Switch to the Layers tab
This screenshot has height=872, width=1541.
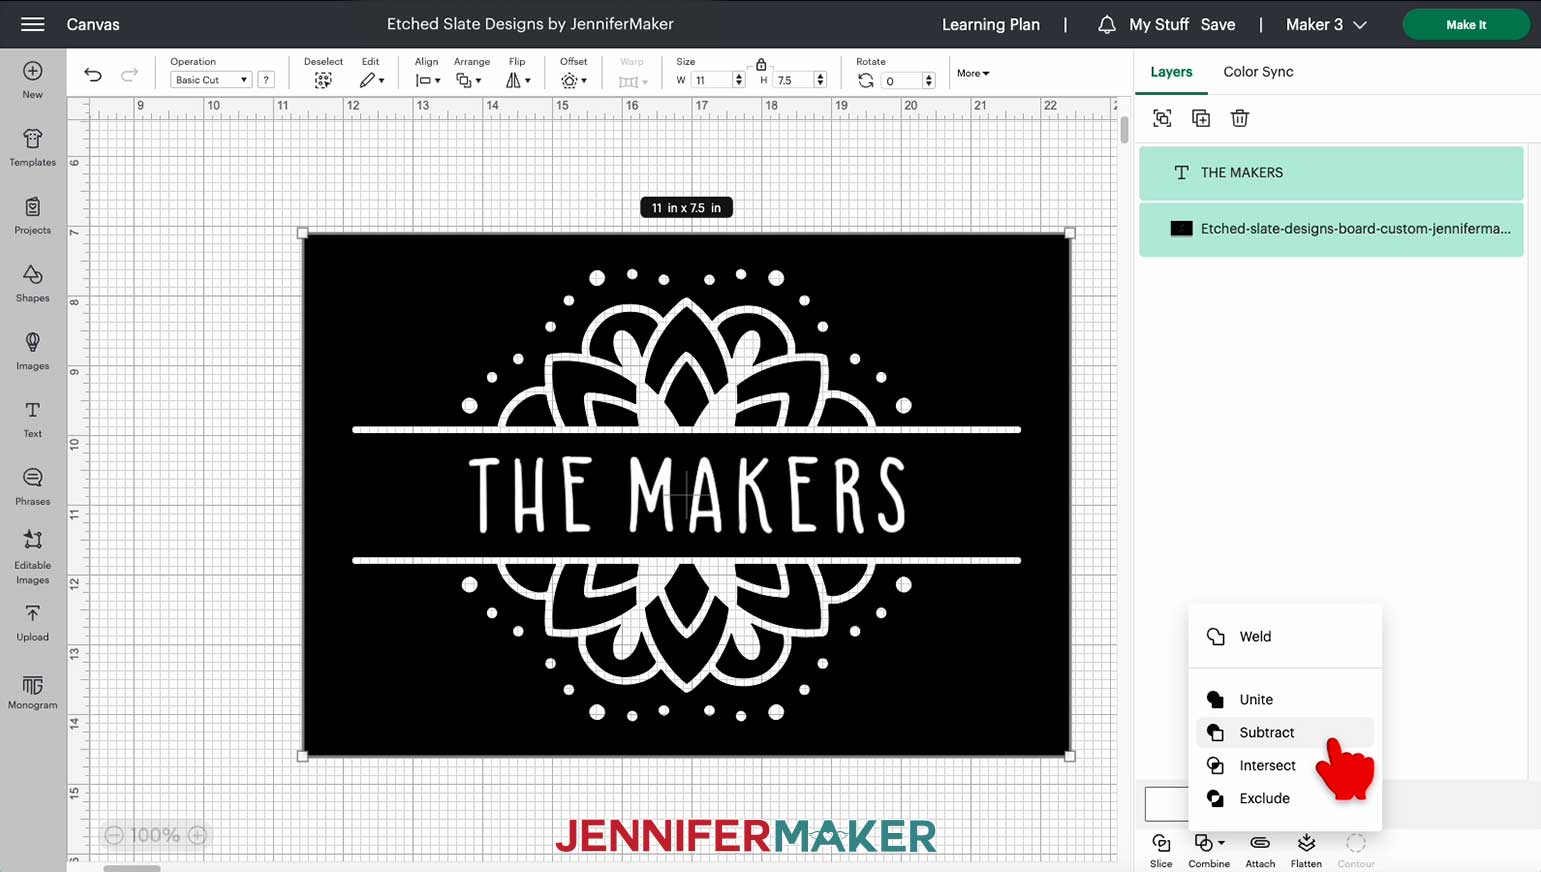click(x=1171, y=72)
